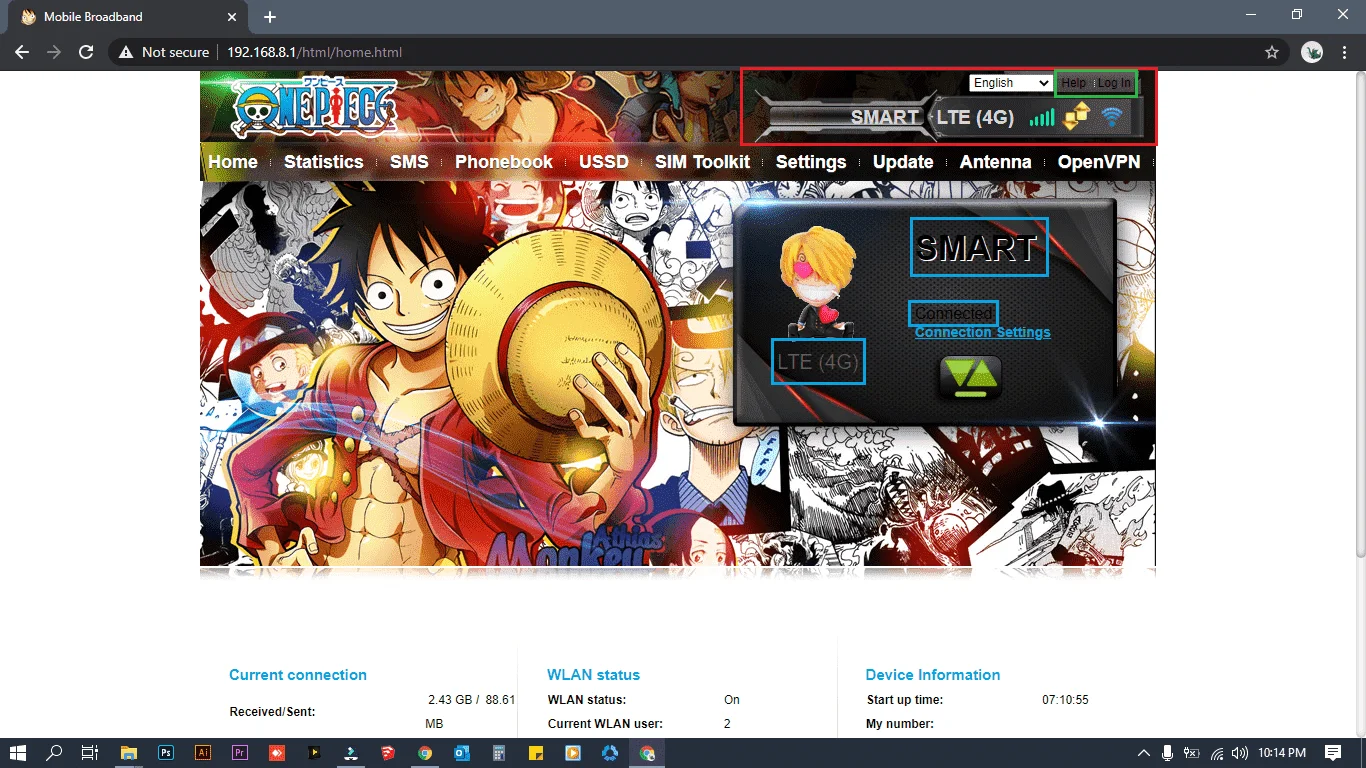Open the volume control in system tray

click(x=1241, y=753)
